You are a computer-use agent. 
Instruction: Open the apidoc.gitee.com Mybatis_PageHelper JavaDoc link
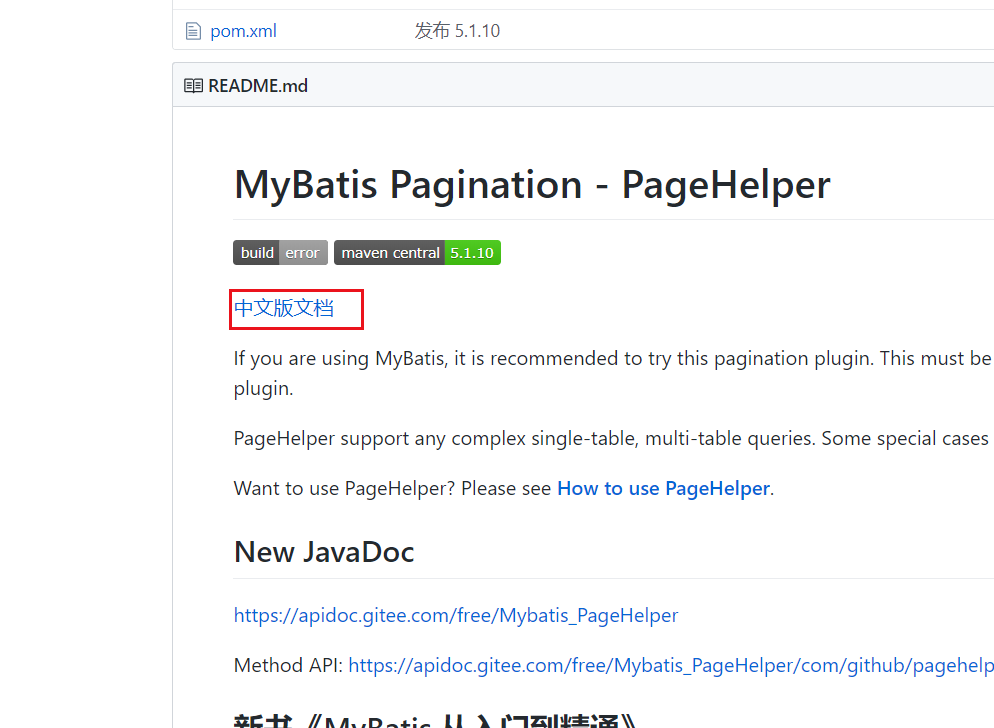[x=456, y=615]
